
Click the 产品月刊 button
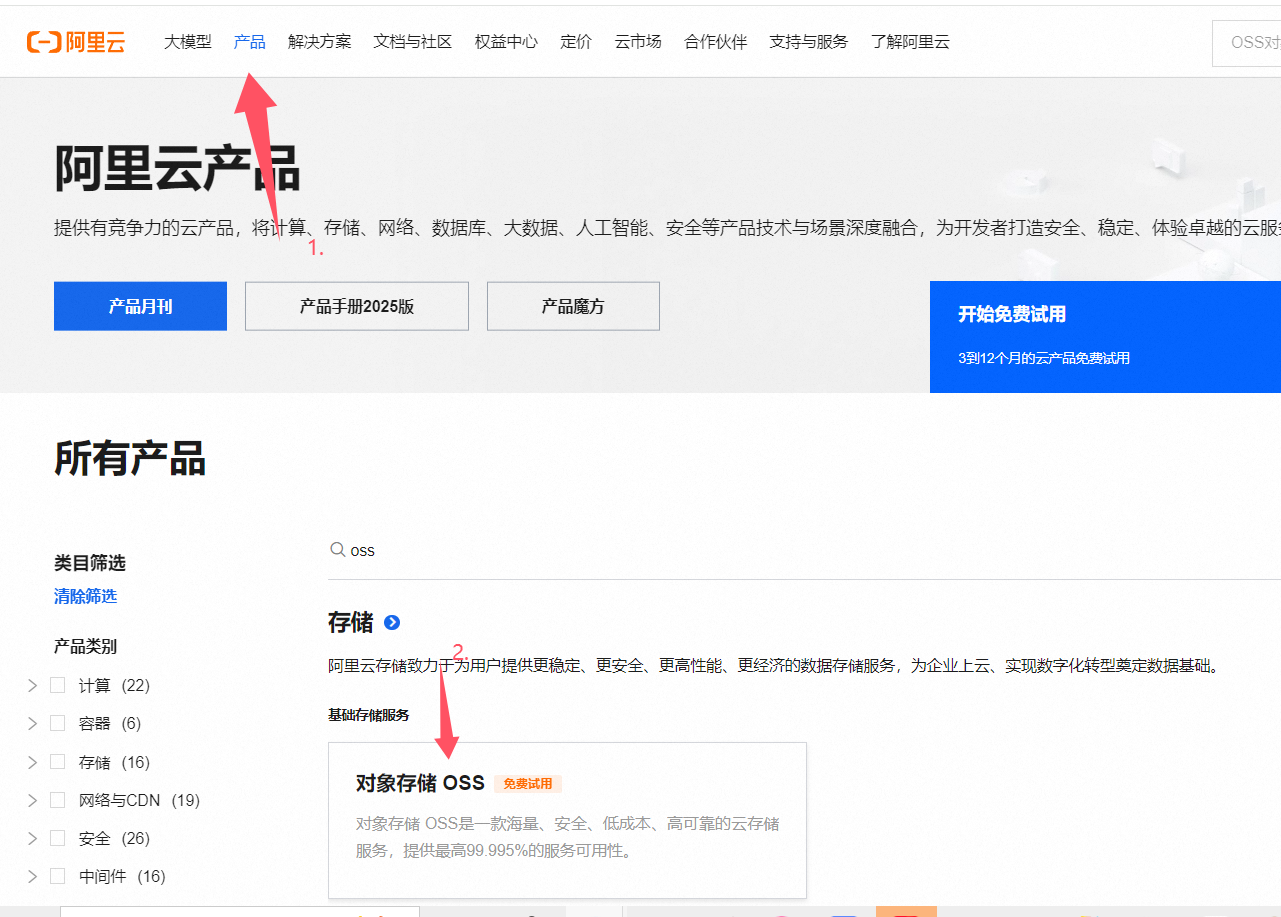(x=140, y=306)
